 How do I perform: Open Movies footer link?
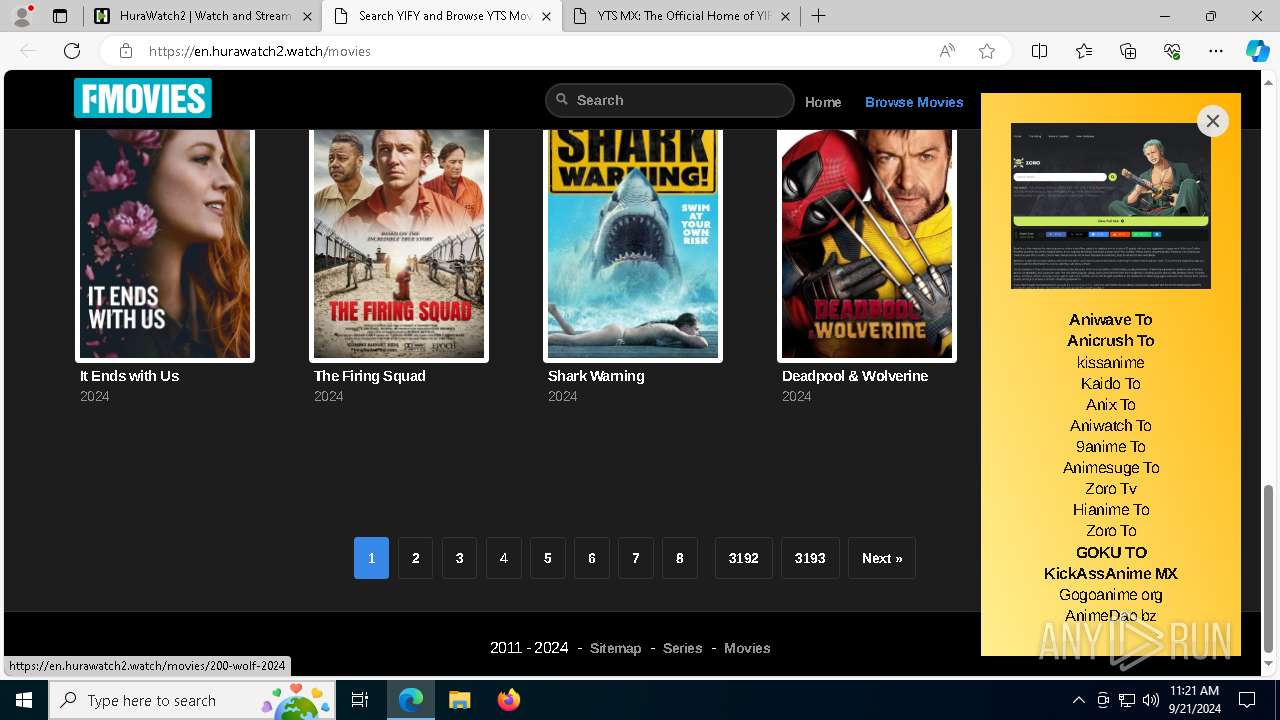747,648
